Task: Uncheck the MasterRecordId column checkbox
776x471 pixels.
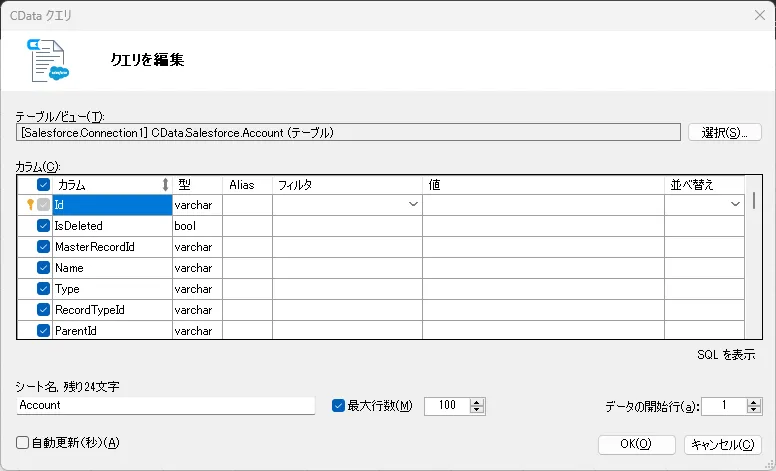Action: click(x=44, y=247)
